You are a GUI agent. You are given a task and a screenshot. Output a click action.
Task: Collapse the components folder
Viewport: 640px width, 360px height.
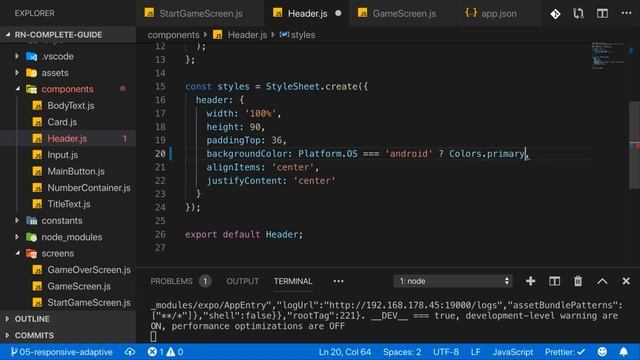click(17, 89)
